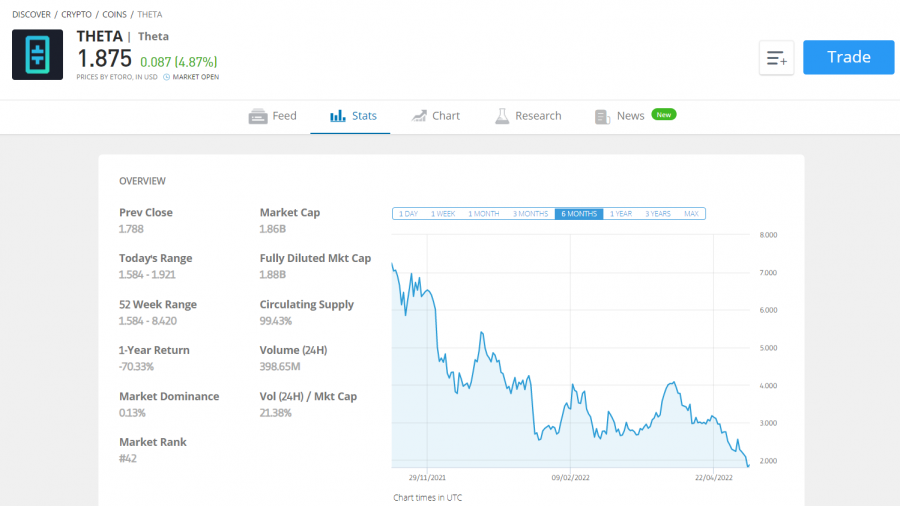
Task: Click the current price 1.875
Action: tap(104, 59)
